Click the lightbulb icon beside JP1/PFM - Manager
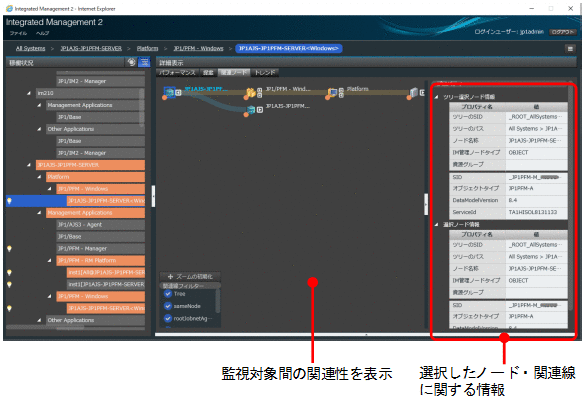This screenshot has height=405, width=584. (x=10, y=249)
